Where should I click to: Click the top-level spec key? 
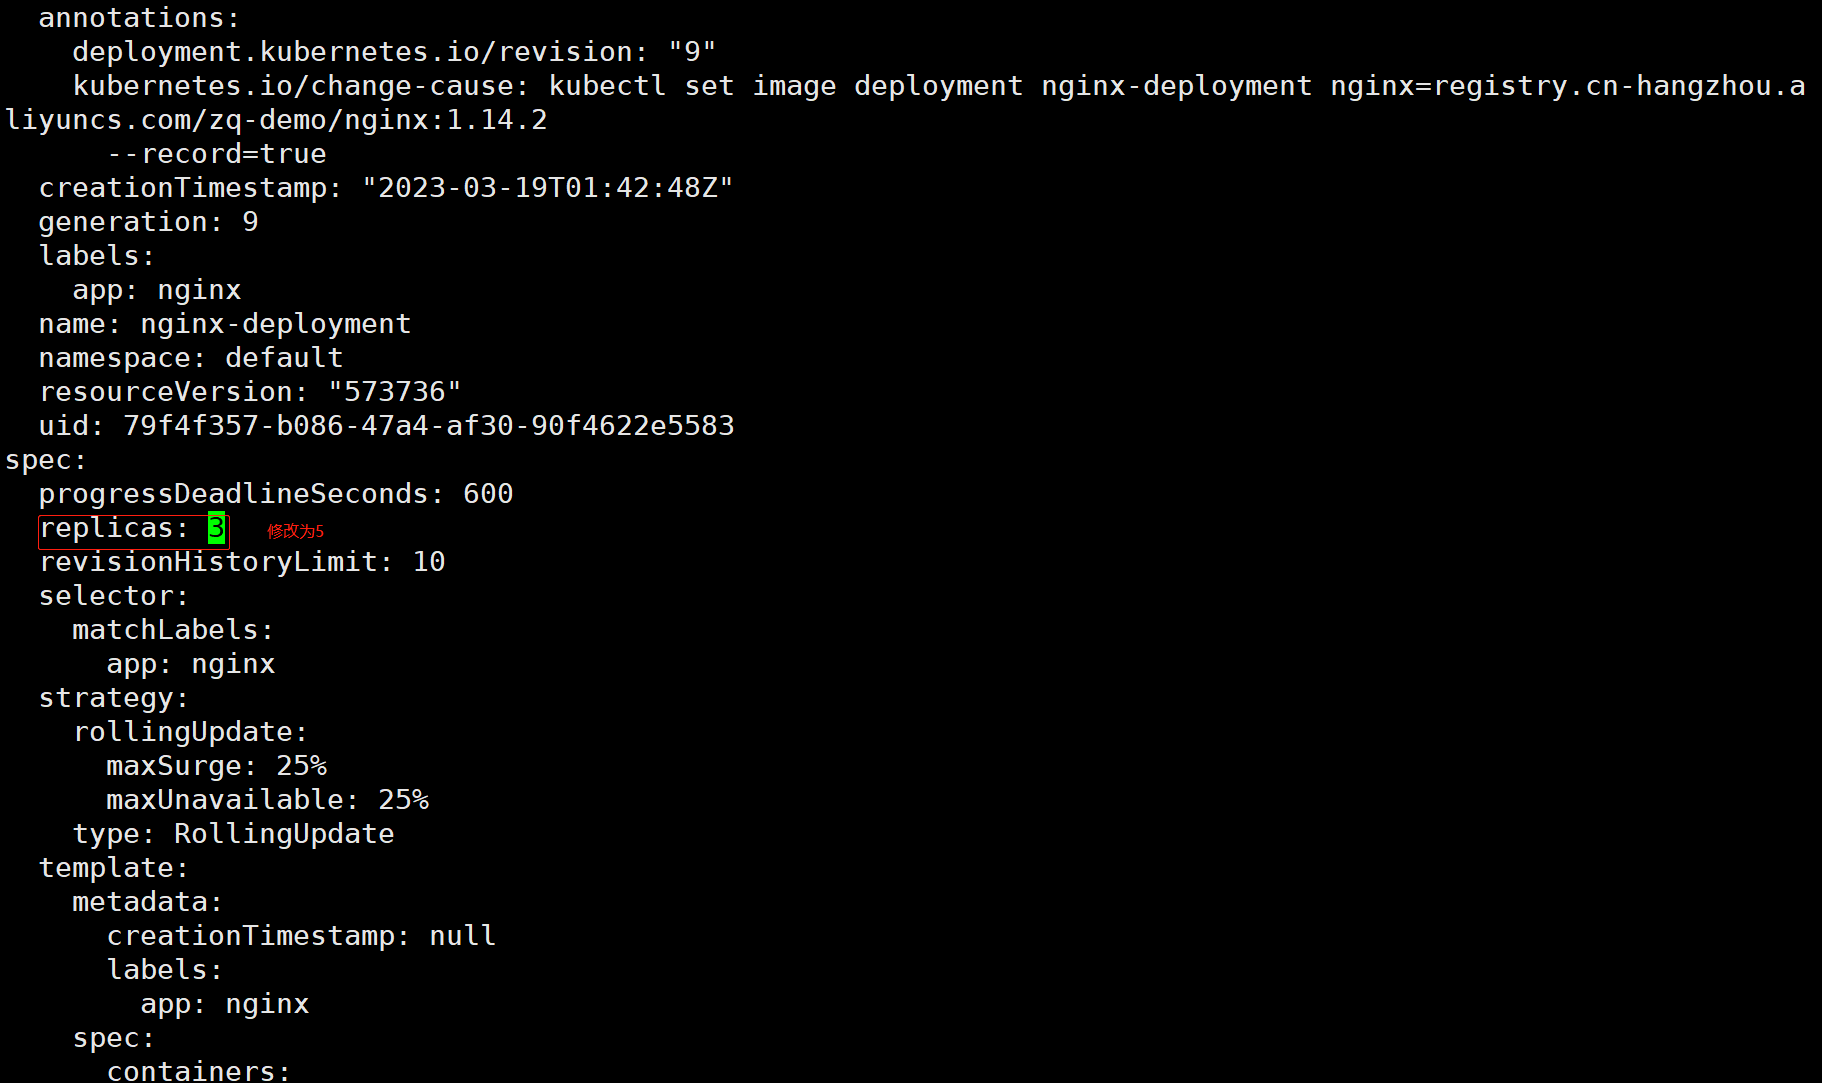click(46, 460)
